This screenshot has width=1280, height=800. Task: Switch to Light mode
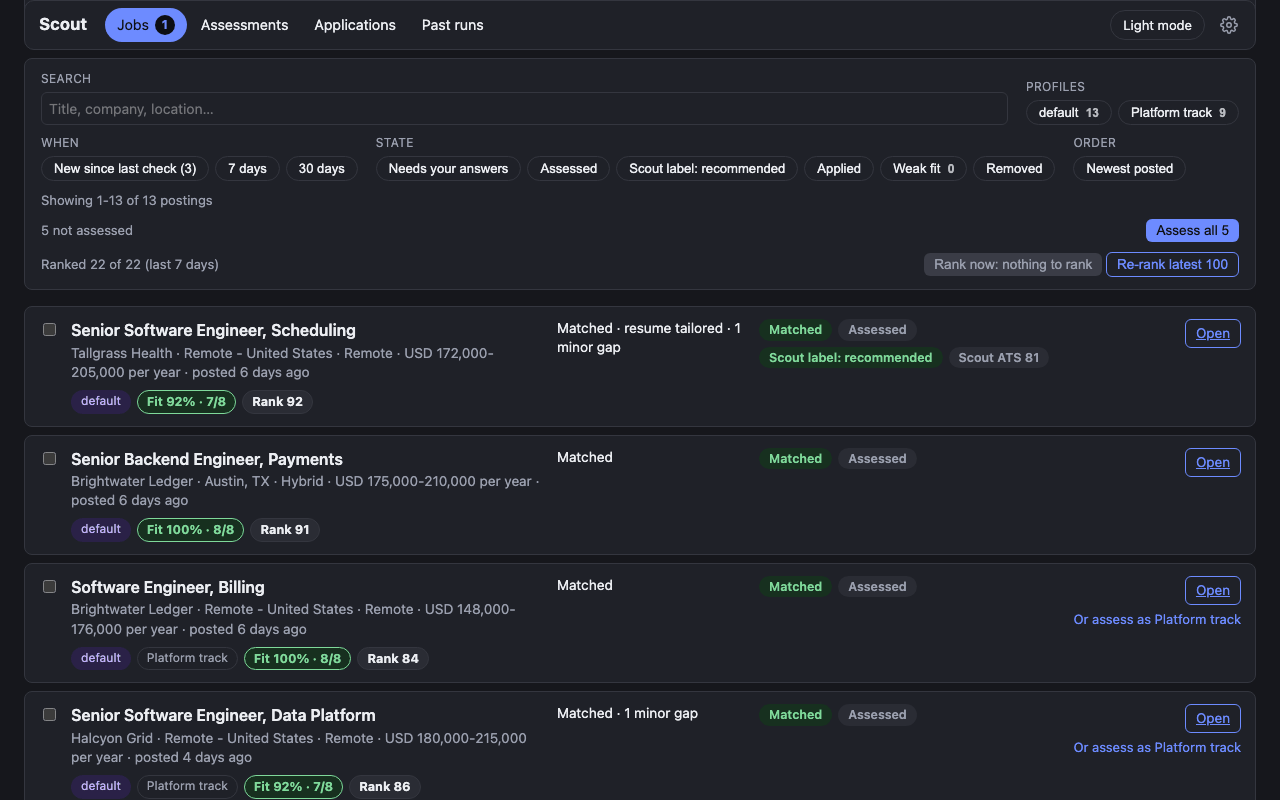coord(1157,25)
